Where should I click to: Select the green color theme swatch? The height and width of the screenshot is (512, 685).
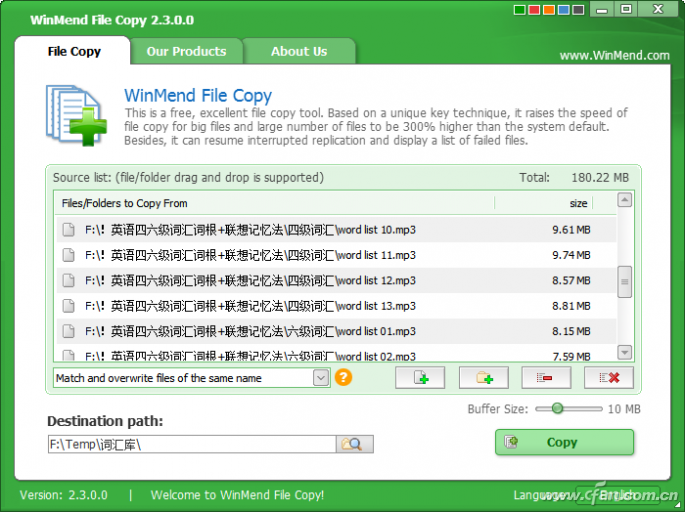tap(519, 10)
